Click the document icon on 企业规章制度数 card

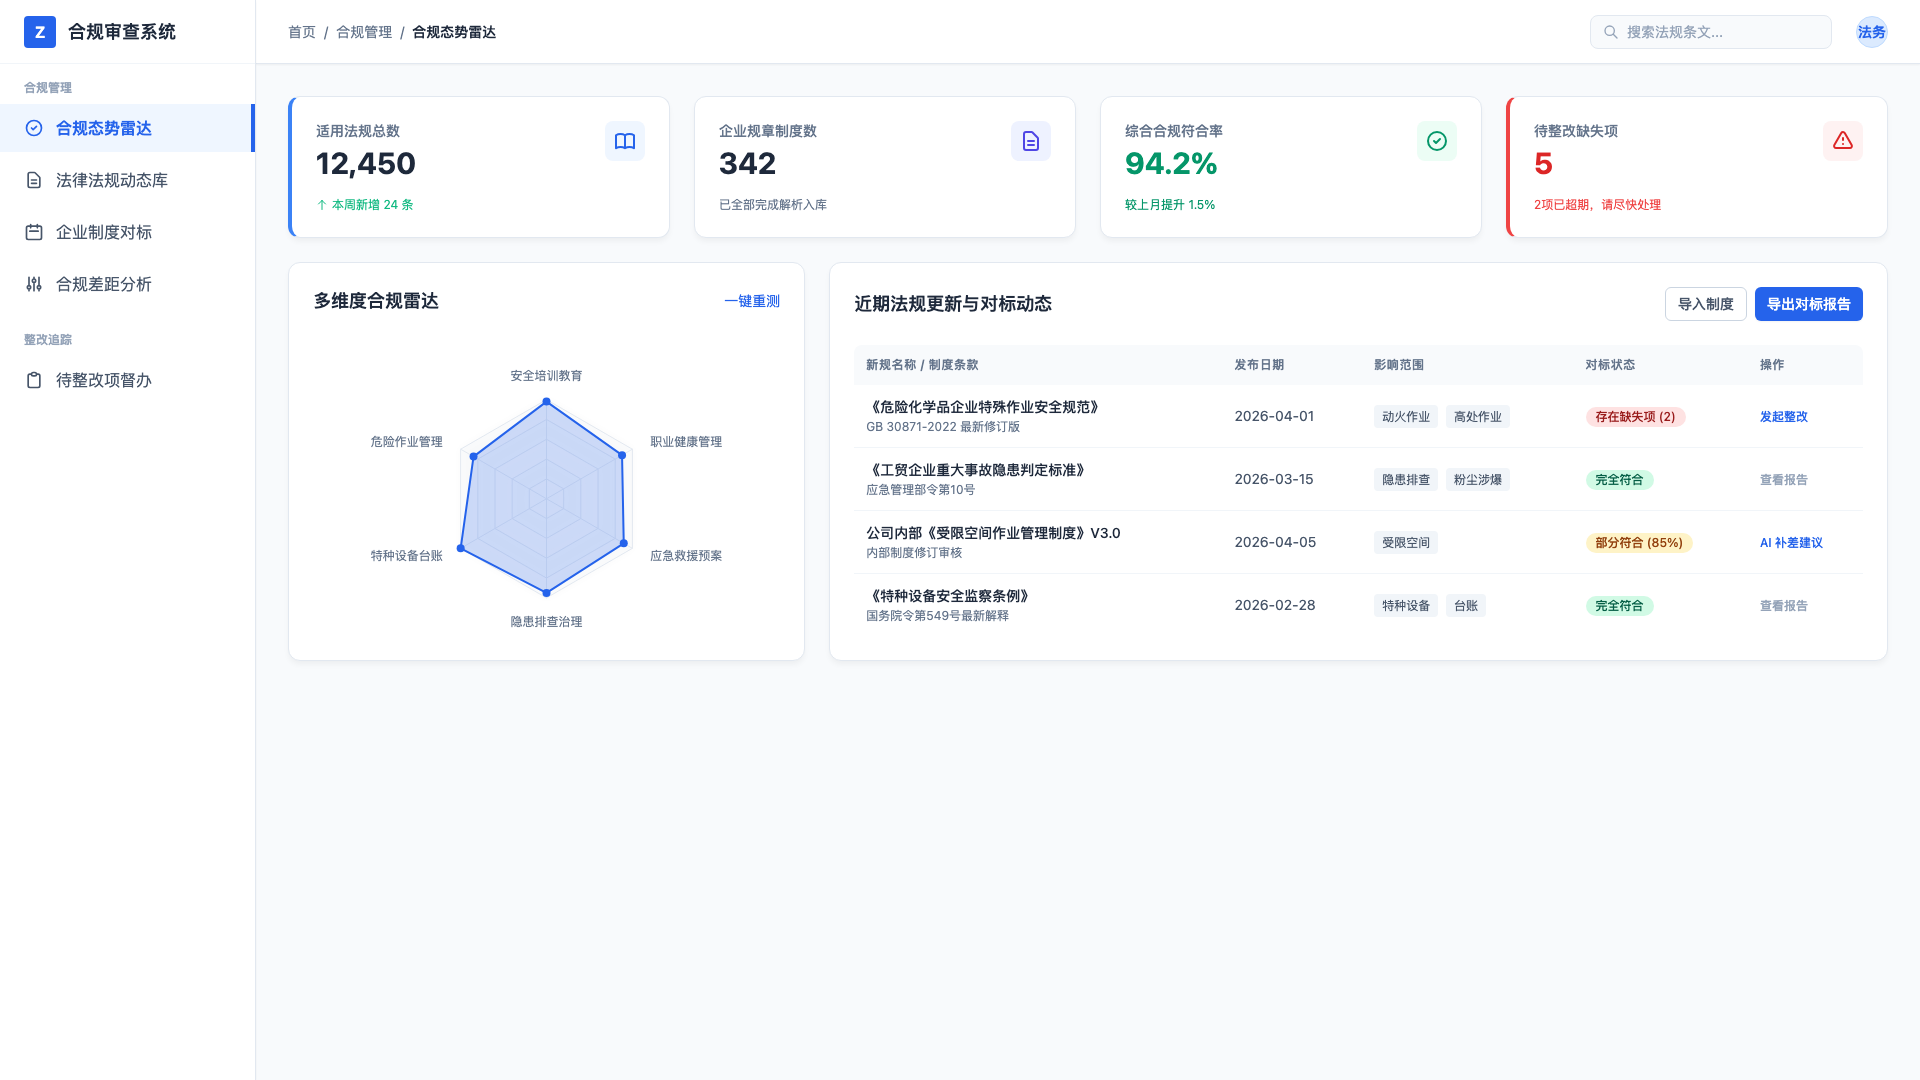click(x=1031, y=141)
